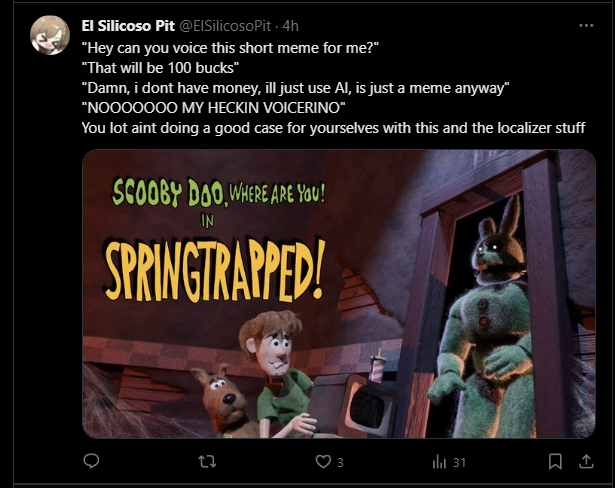Click the share upload arrow icon
The width and height of the screenshot is (615, 488).
click(x=586, y=461)
